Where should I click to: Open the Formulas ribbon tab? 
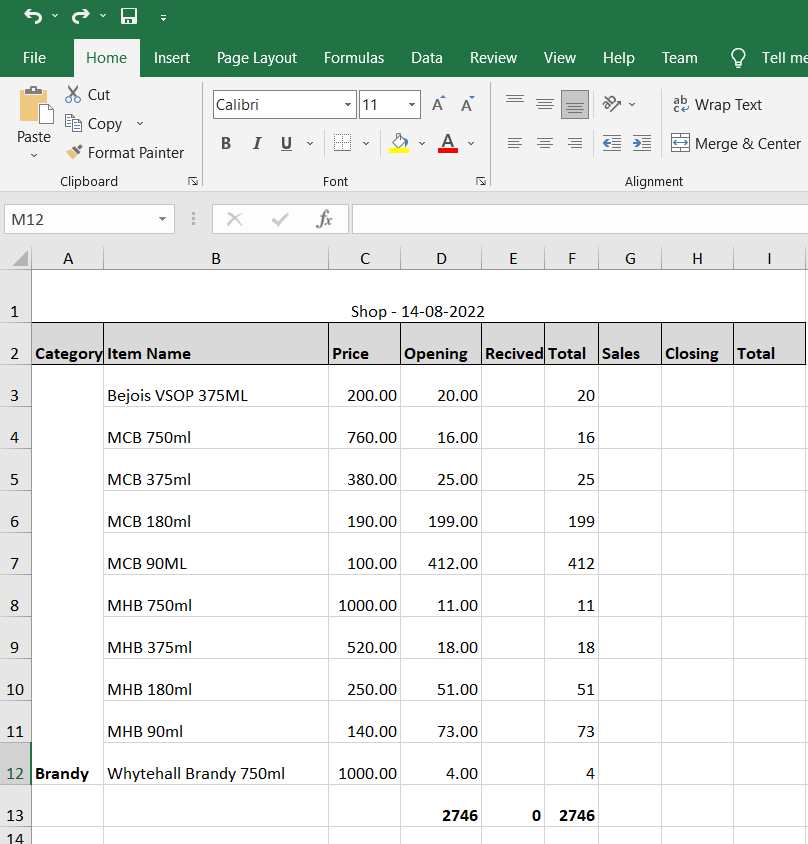coord(354,58)
